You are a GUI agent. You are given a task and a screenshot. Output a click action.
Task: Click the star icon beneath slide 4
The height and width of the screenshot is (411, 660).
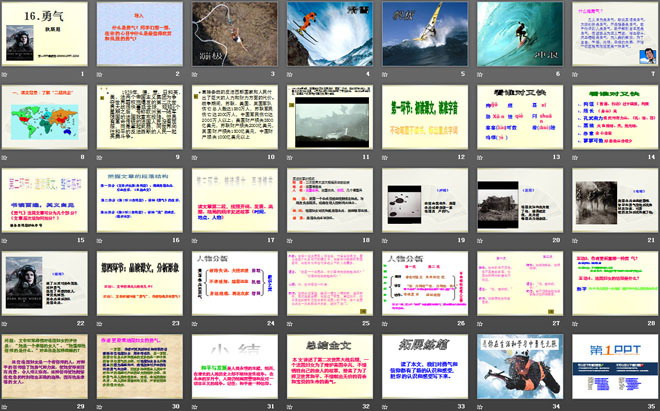(290, 75)
